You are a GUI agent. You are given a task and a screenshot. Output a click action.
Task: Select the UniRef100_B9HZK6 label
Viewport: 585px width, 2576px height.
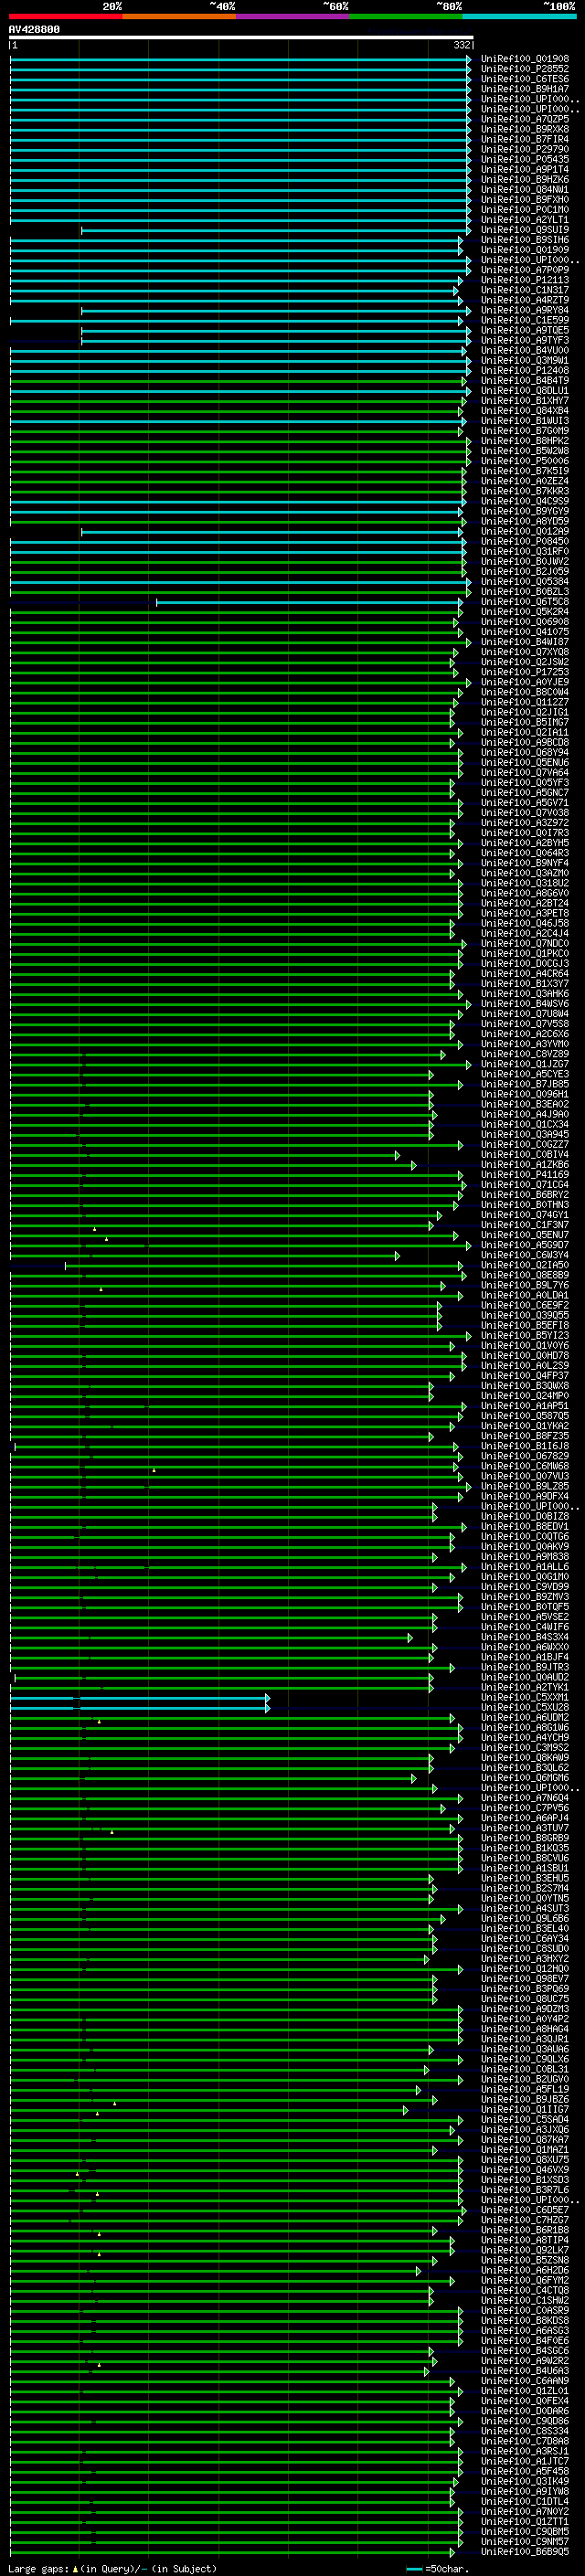coord(525,180)
